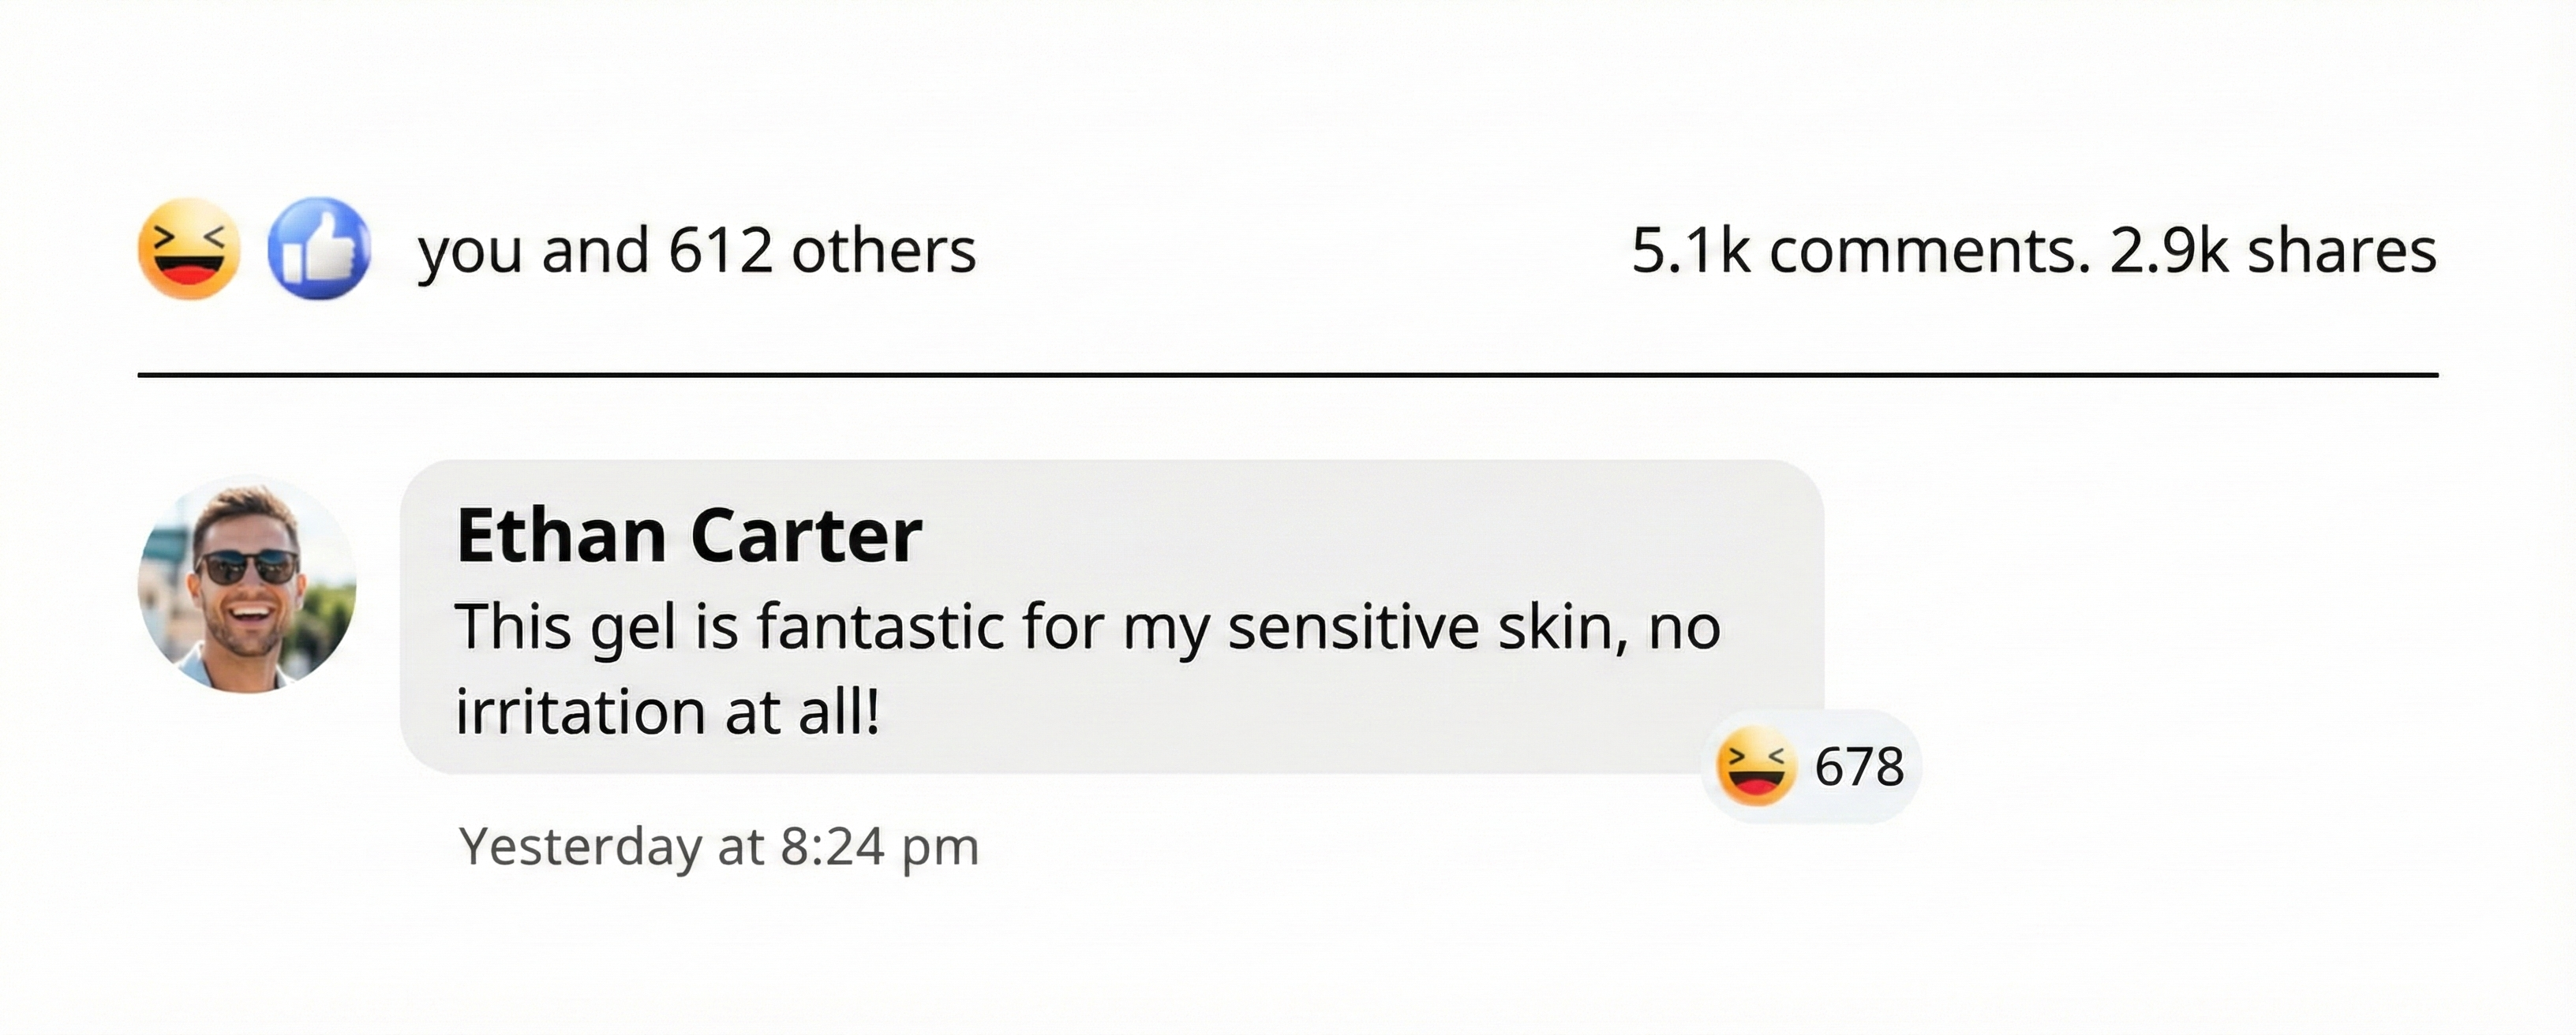The image size is (2576, 1035).
Task: Click the 'irritation at all!' comment line
Action: 668,712
